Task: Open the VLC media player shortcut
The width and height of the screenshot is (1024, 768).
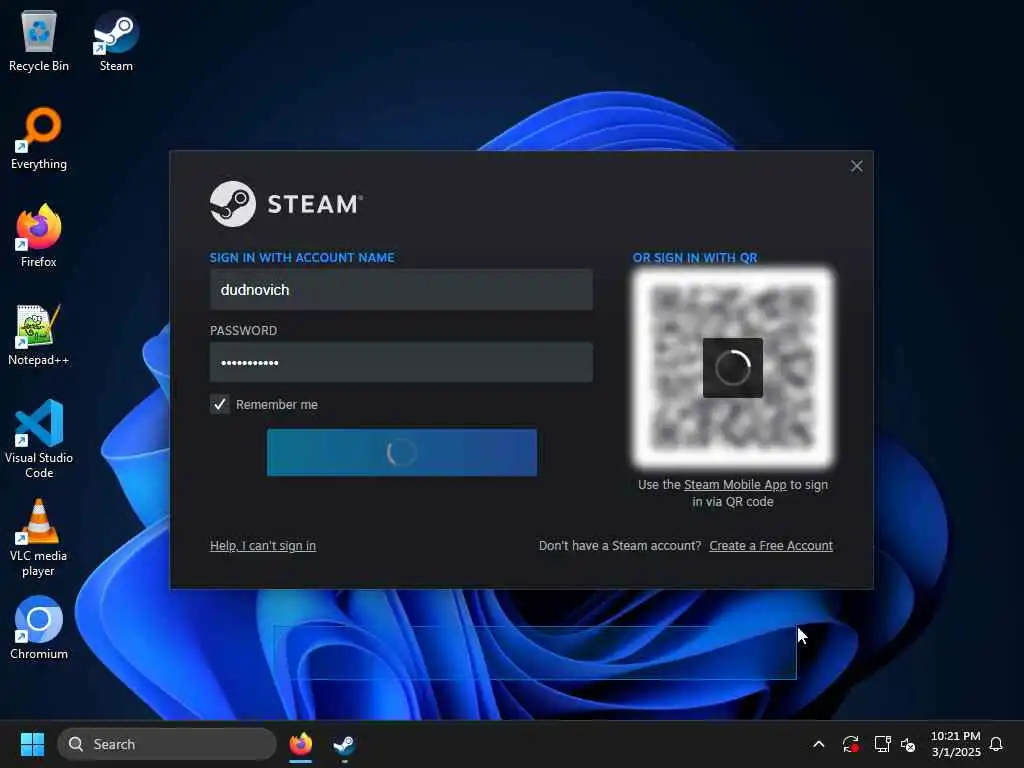Action: click(x=39, y=538)
